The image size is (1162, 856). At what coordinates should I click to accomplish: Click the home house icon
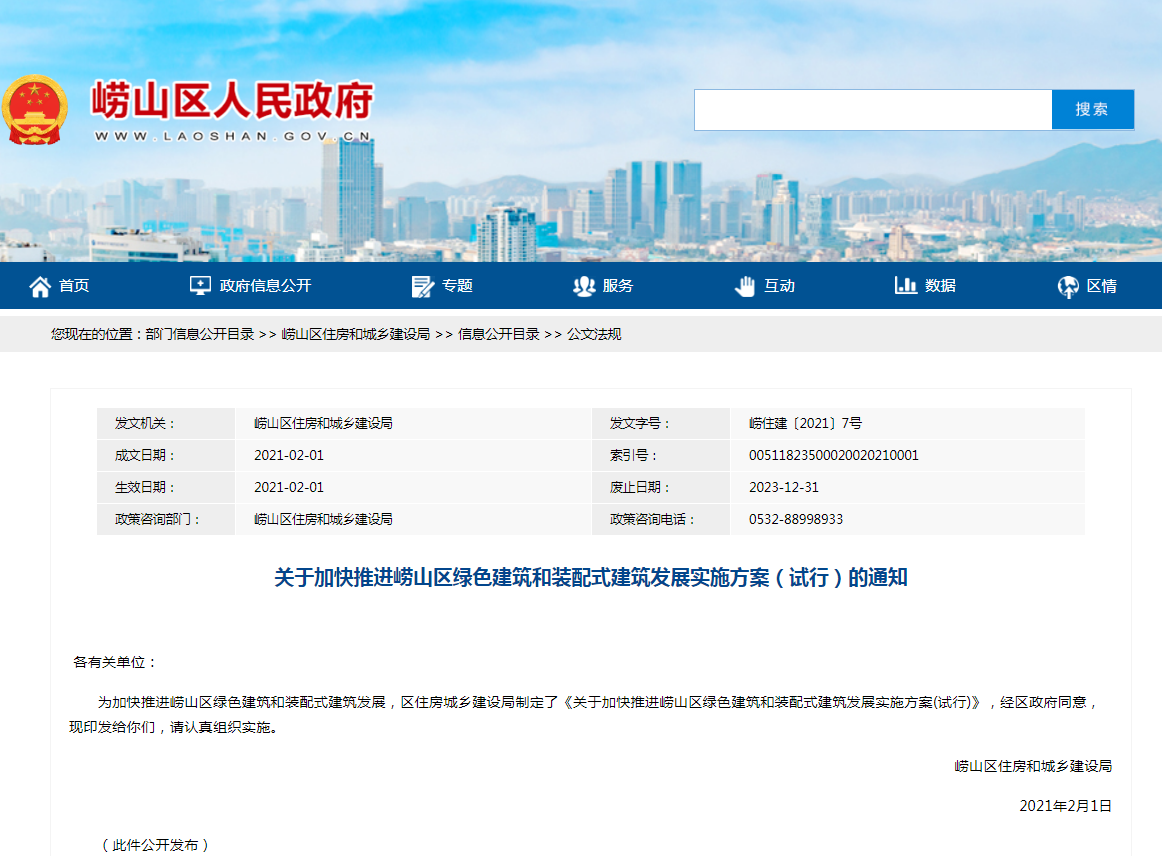tap(40, 286)
